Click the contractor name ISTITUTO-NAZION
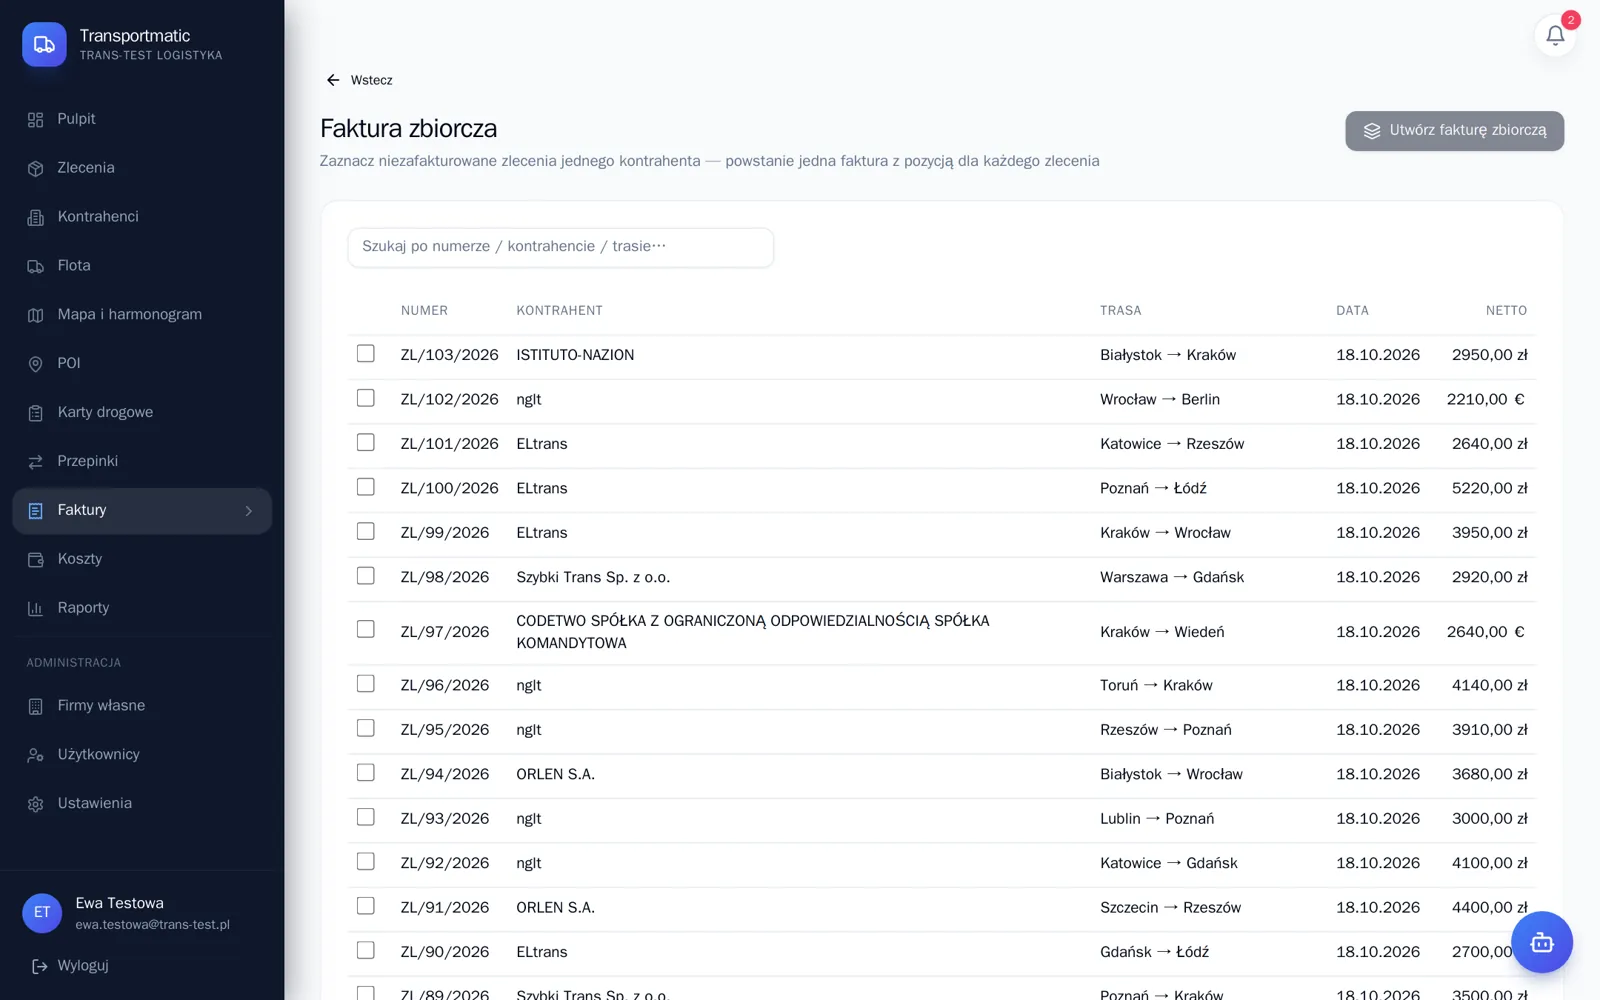1600x1000 pixels. click(x=575, y=355)
